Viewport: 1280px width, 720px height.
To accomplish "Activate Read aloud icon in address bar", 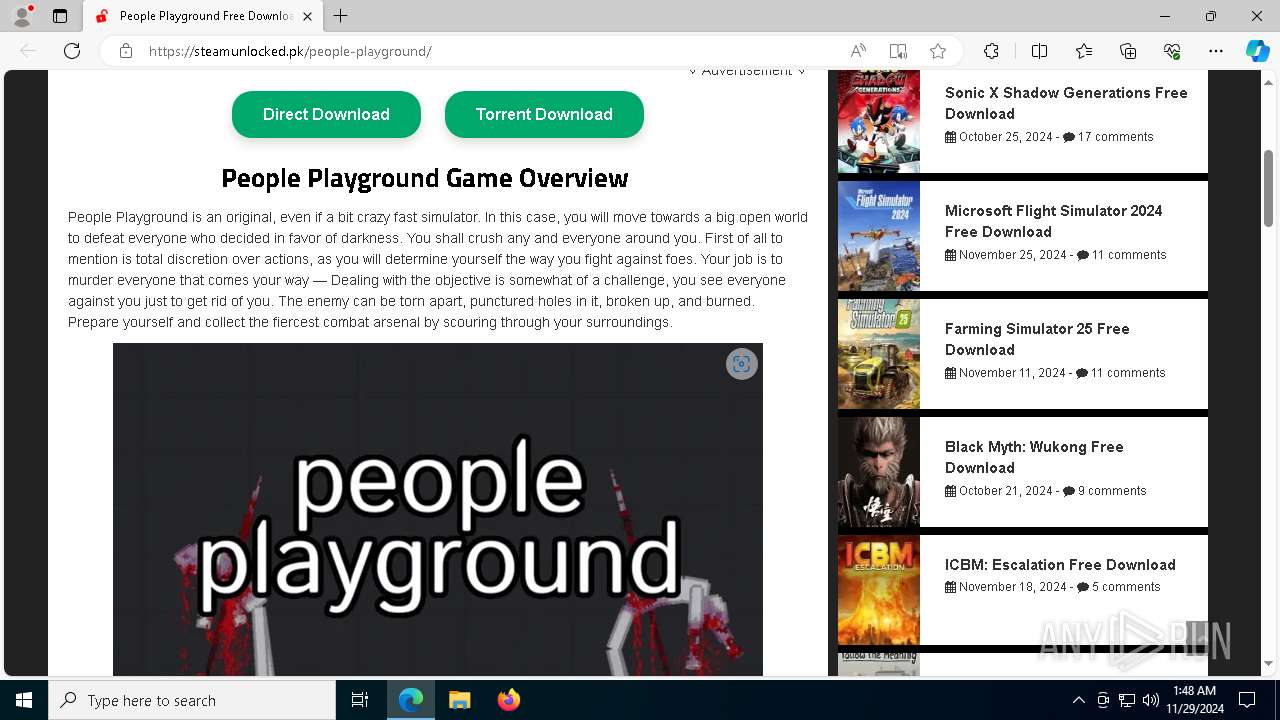I will coord(858,51).
